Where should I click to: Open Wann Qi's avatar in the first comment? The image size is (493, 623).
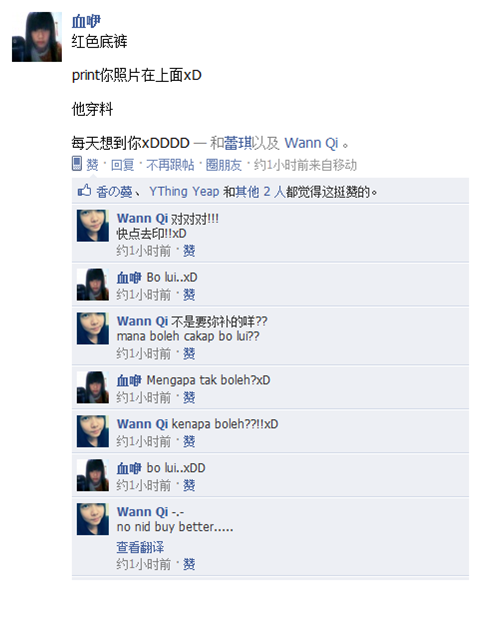(x=93, y=226)
